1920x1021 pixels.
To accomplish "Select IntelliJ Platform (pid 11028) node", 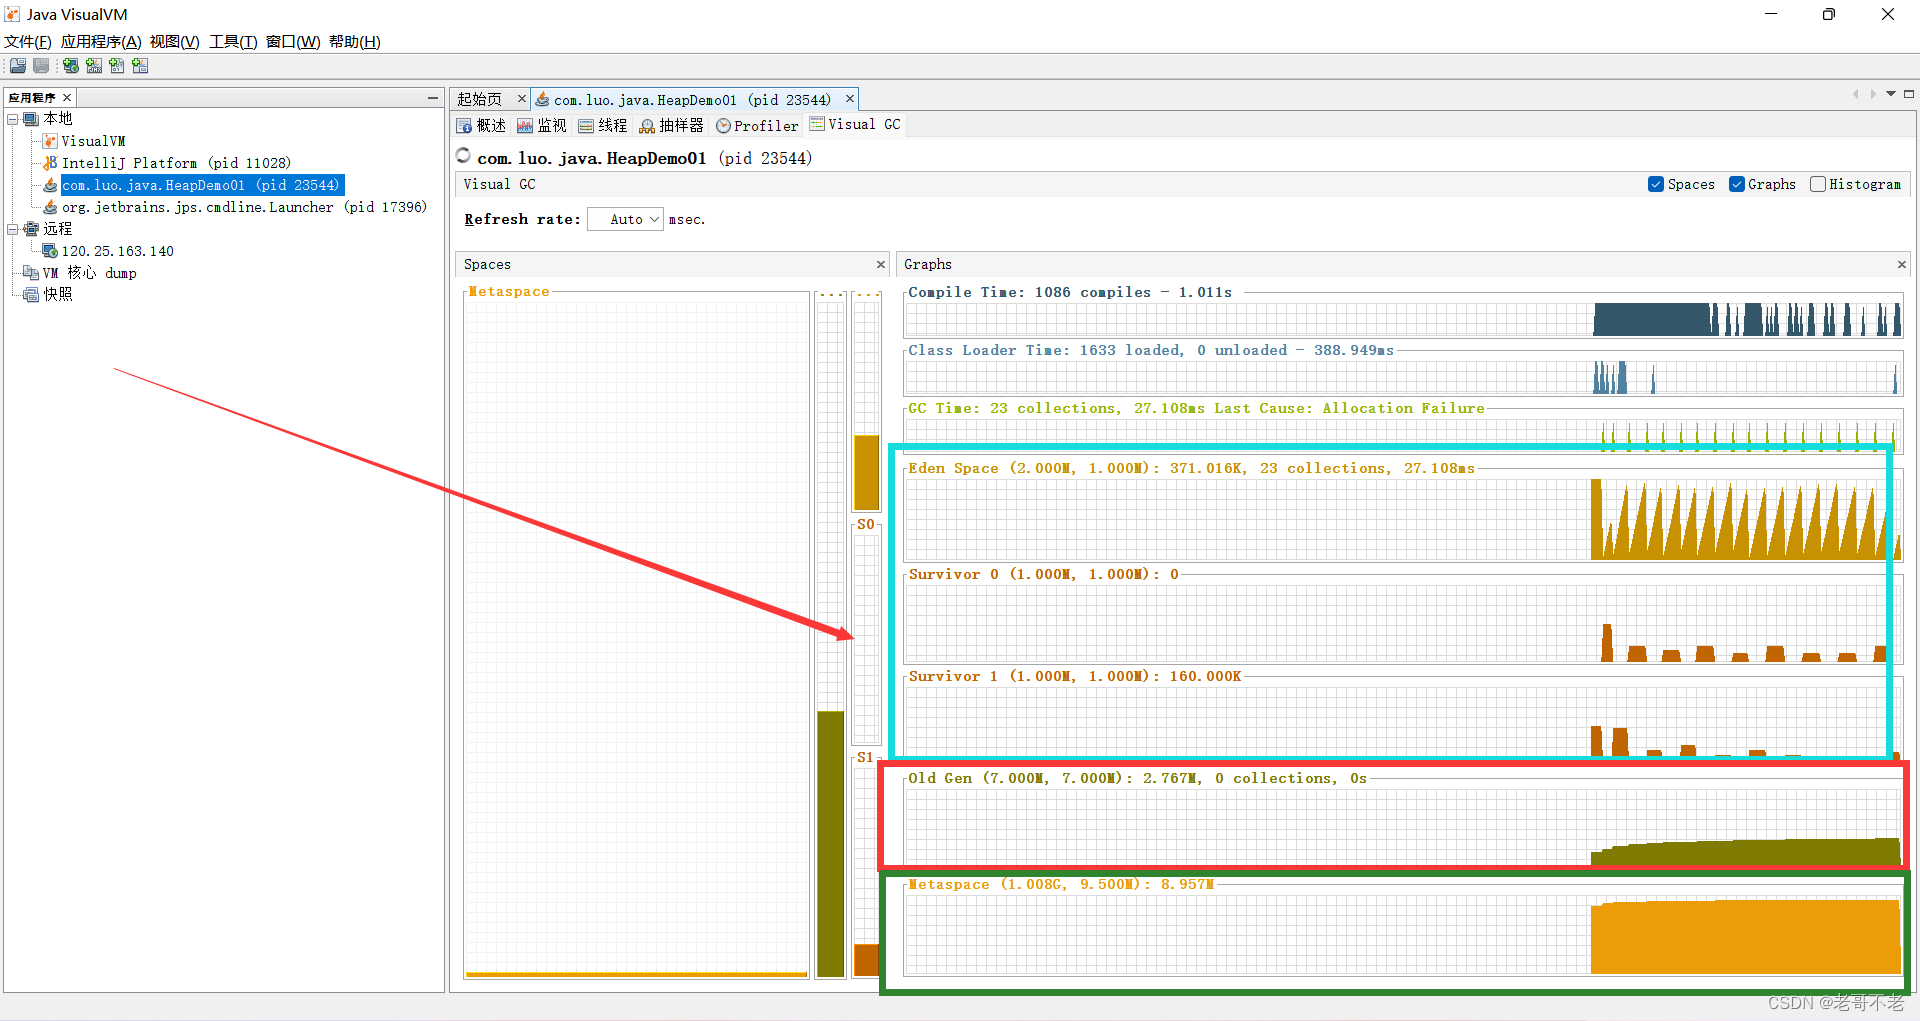I will (176, 163).
